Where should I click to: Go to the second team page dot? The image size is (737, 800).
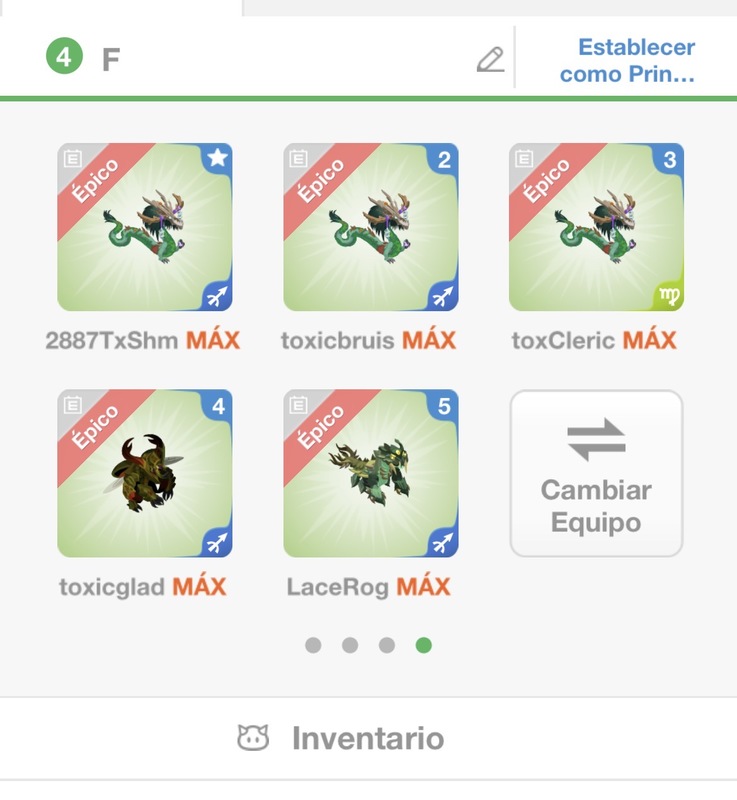point(350,645)
